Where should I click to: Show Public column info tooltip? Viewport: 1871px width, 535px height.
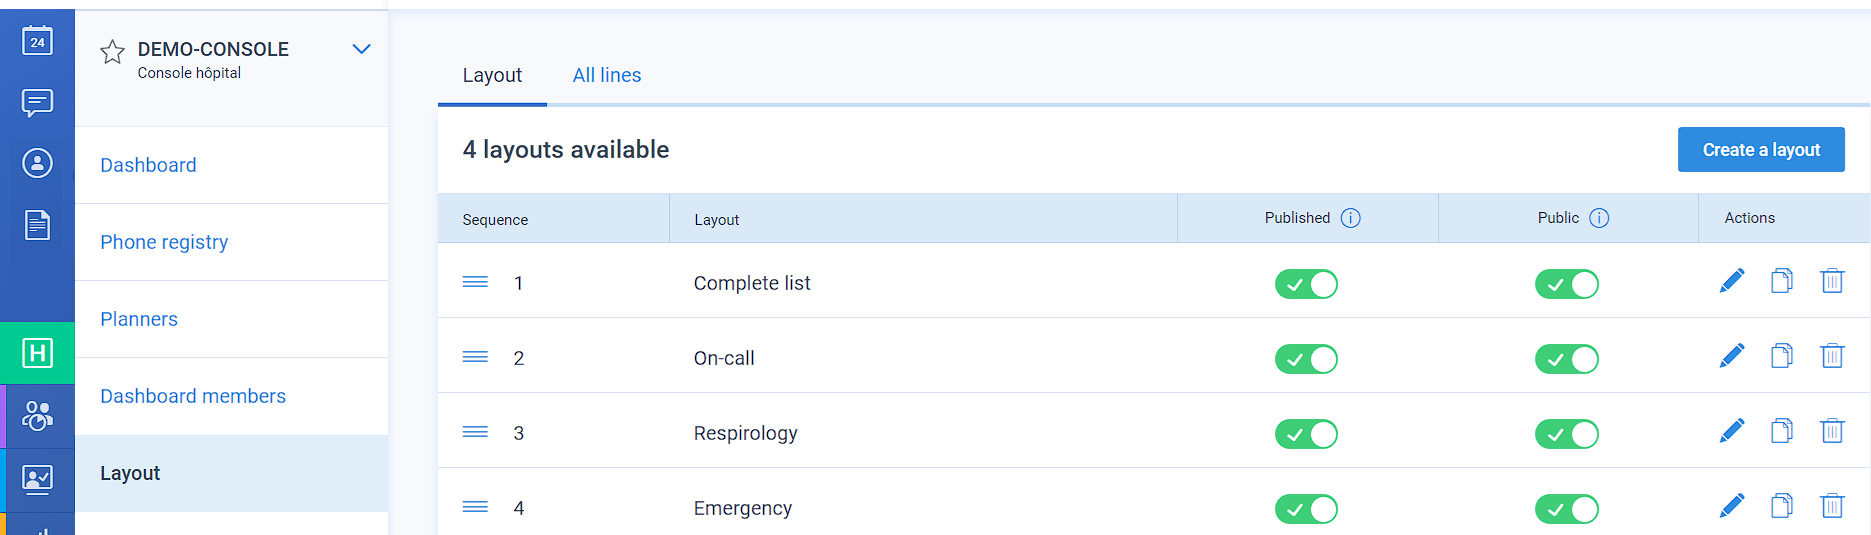tap(1599, 218)
